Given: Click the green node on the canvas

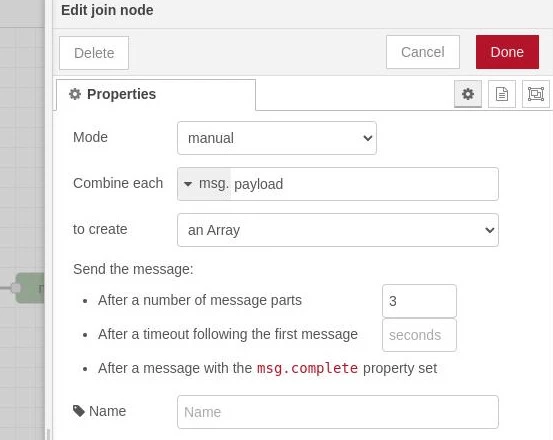Looking at the screenshot, I should [30, 288].
